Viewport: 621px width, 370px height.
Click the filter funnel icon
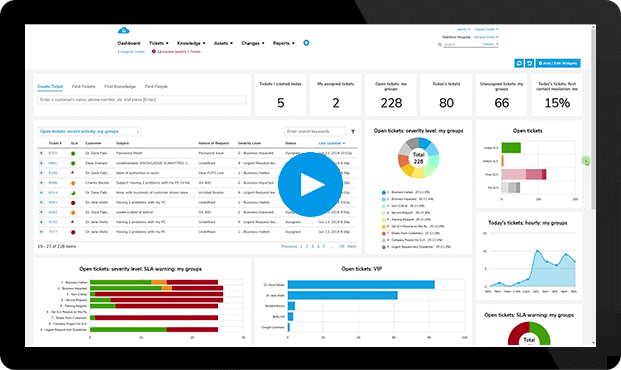pyautogui.click(x=353, y=132)
